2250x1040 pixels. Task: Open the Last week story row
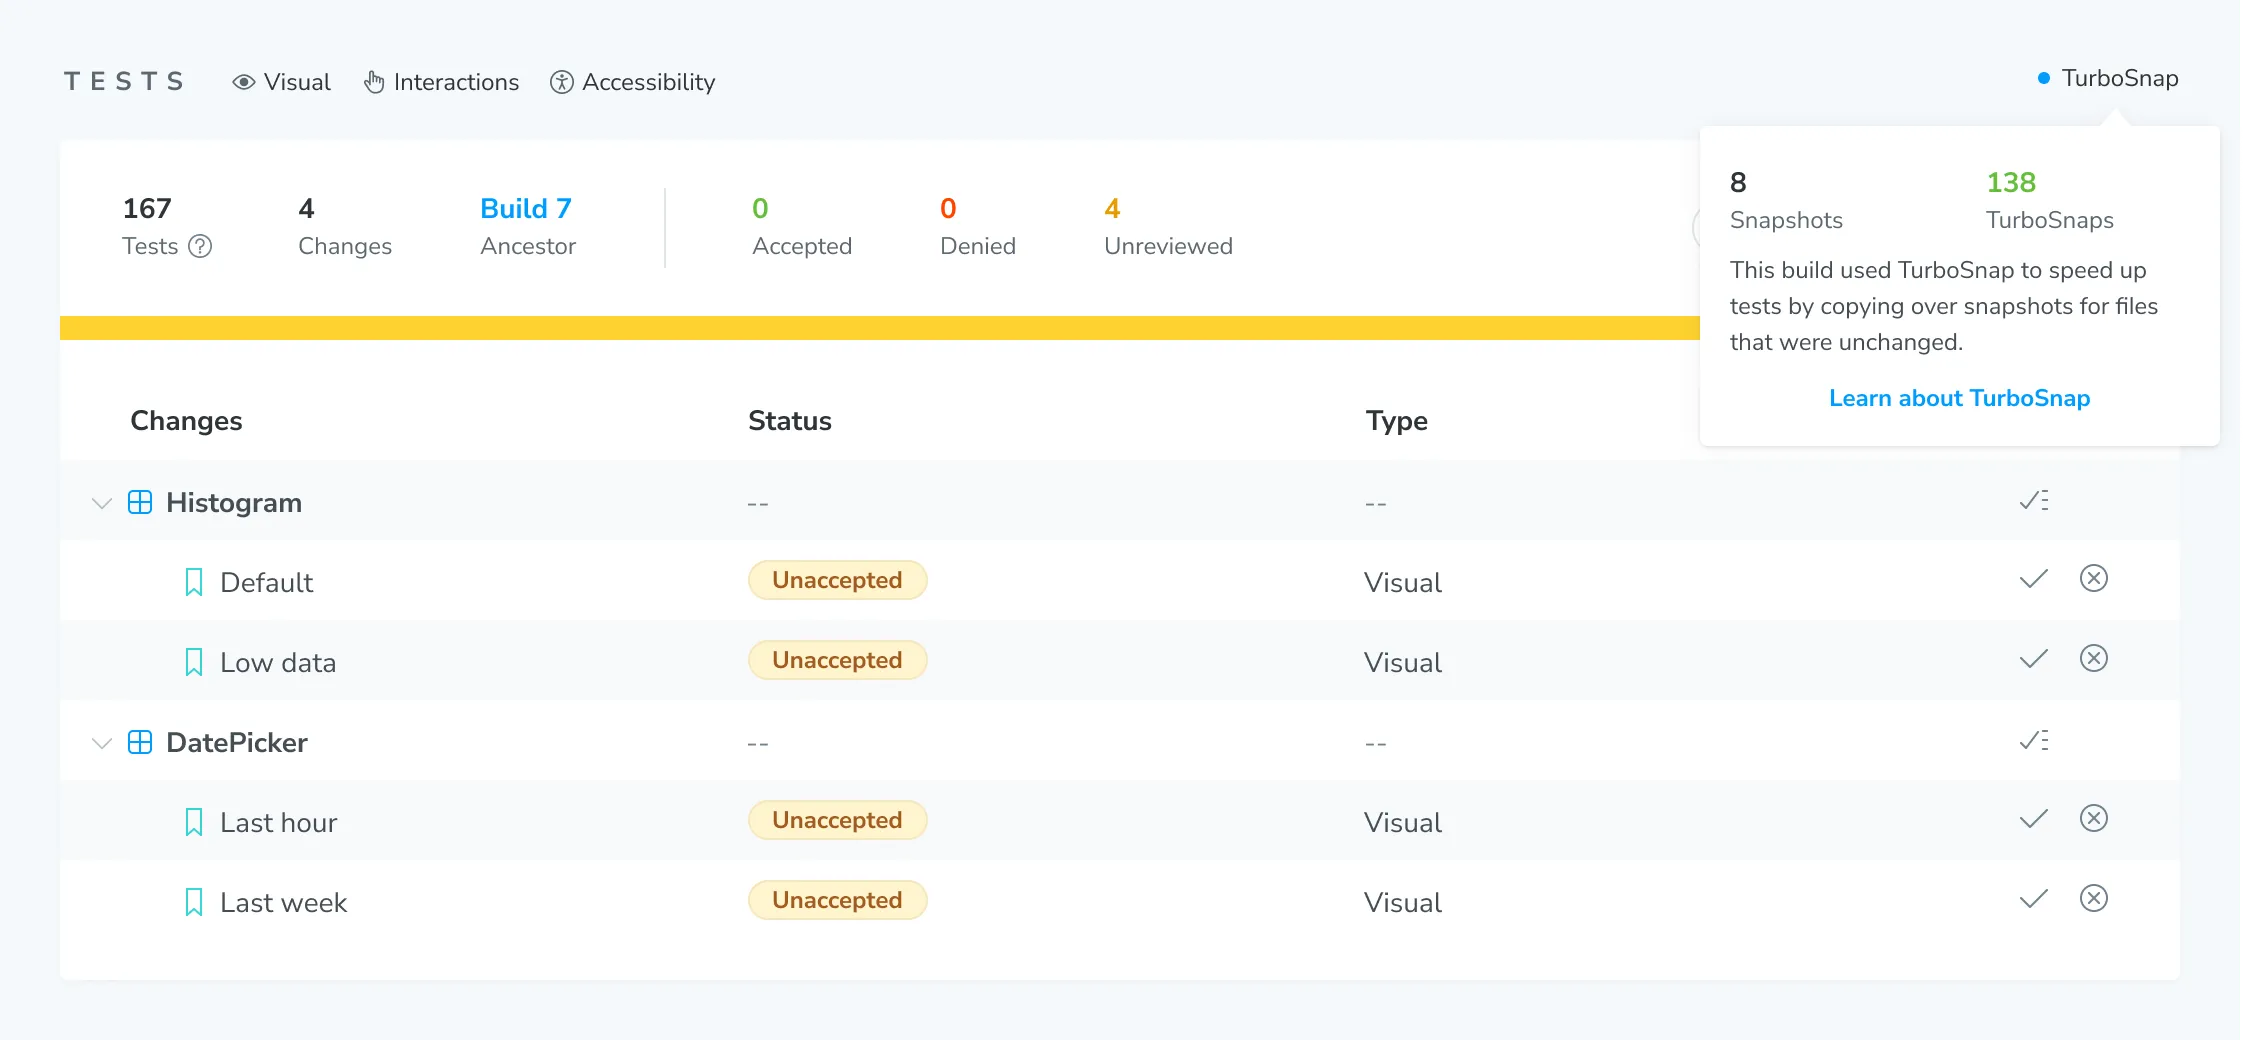pyautogui.click(x=283, y=903)
